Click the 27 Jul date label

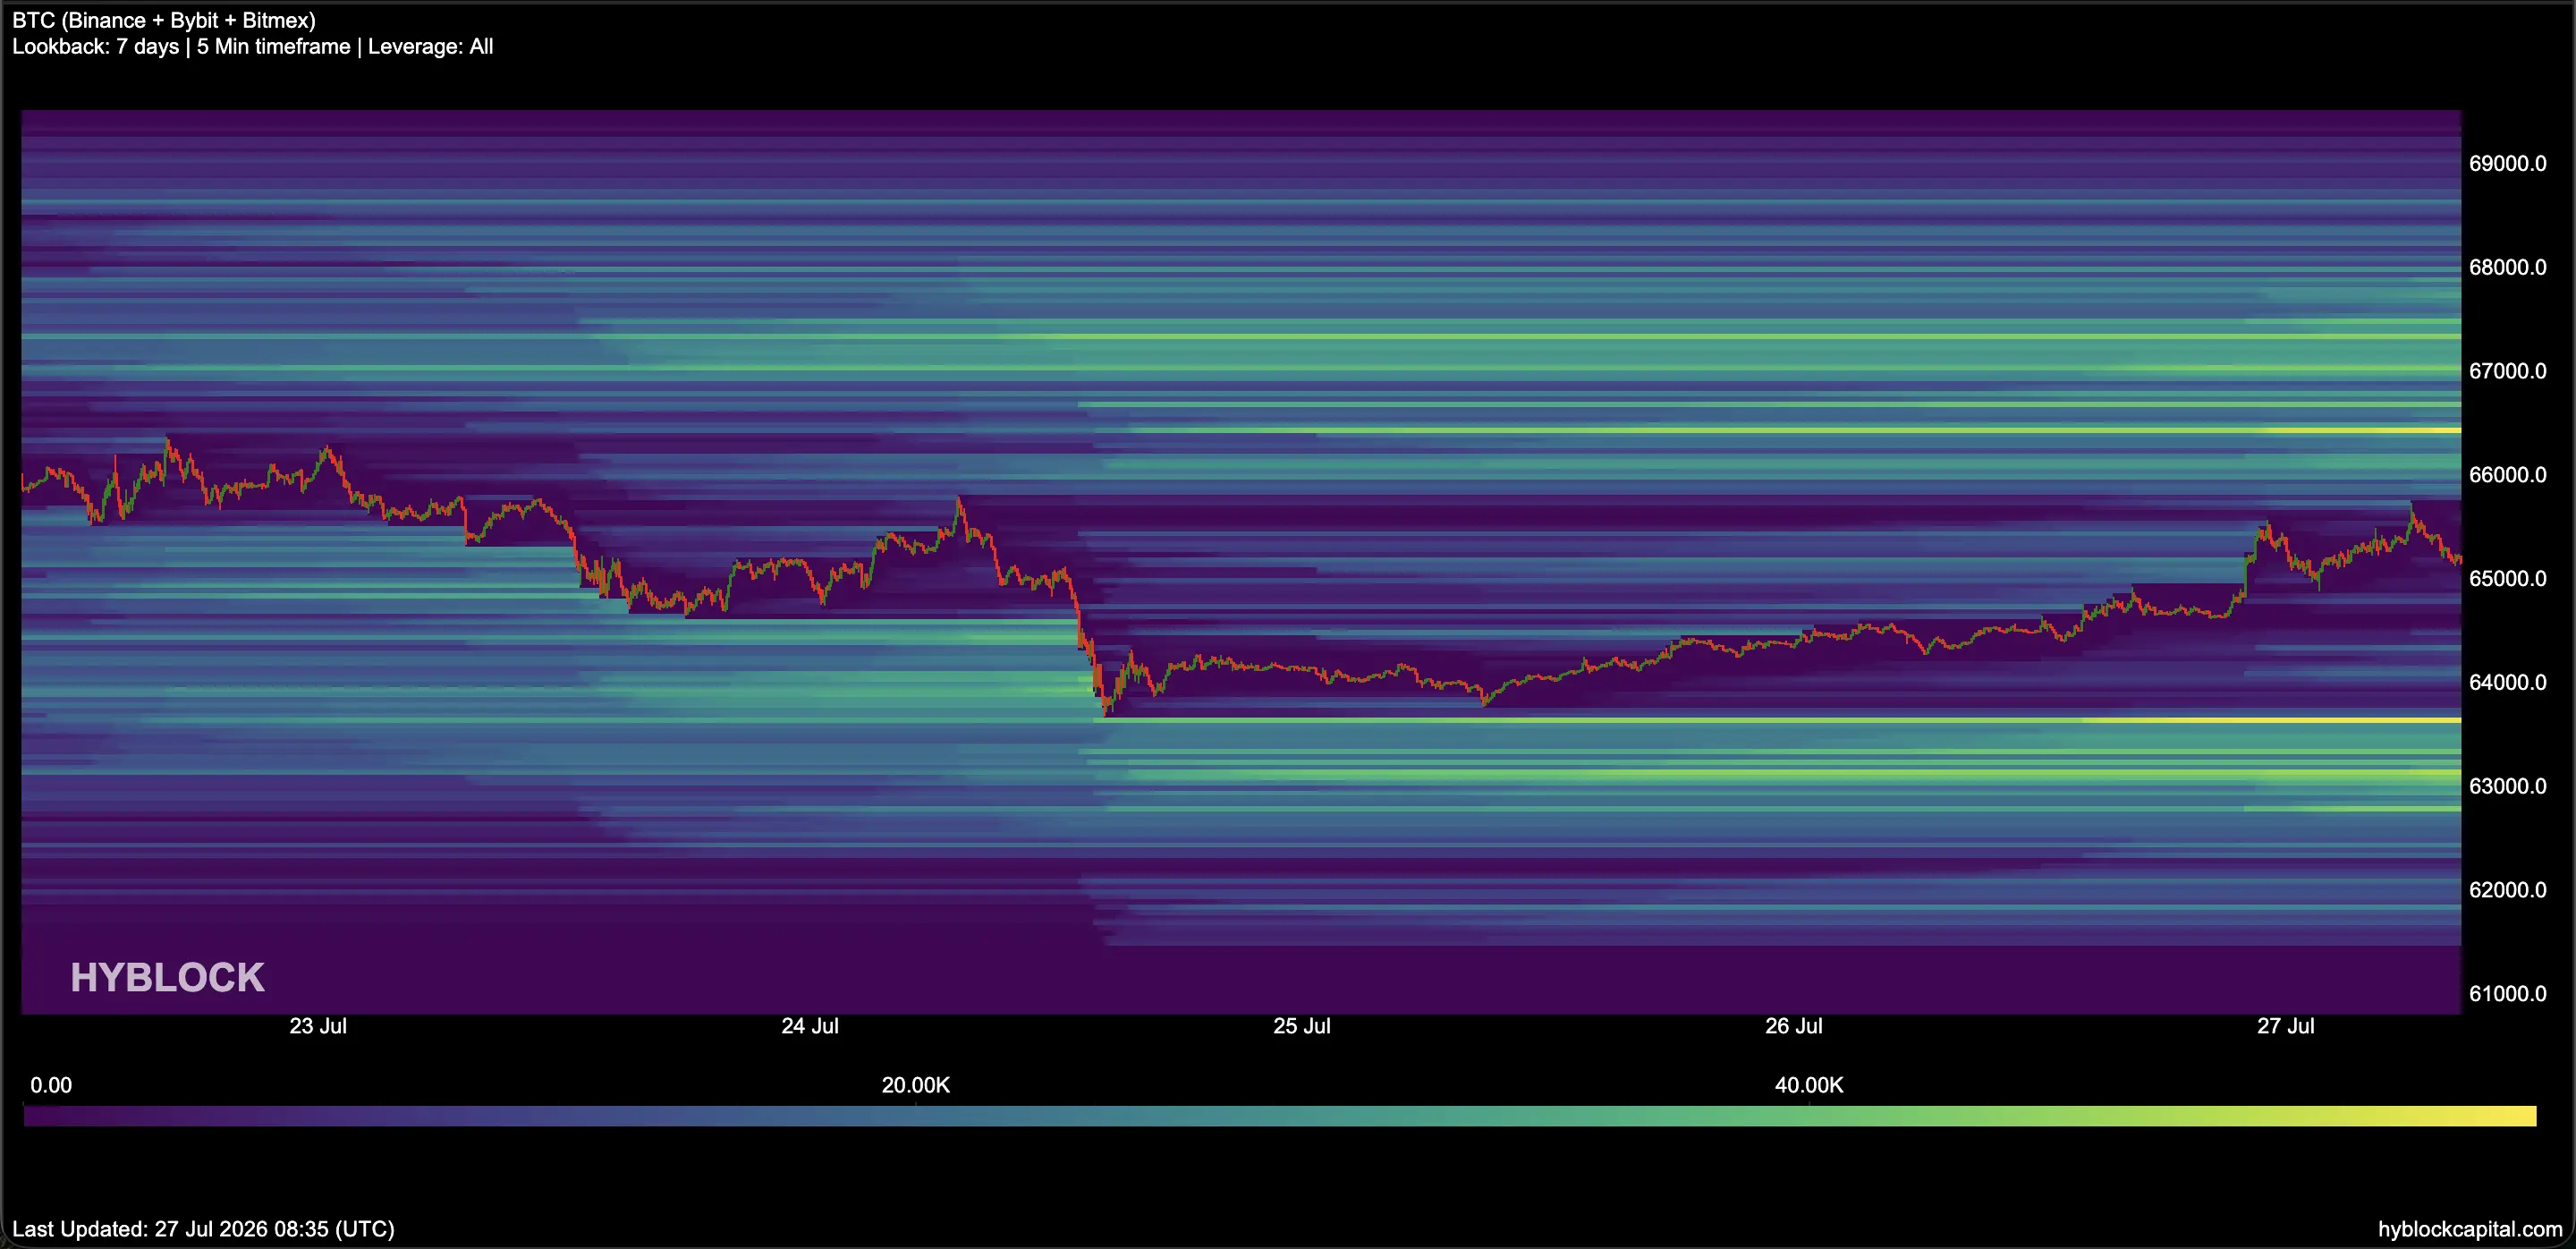[2286, 1026]
